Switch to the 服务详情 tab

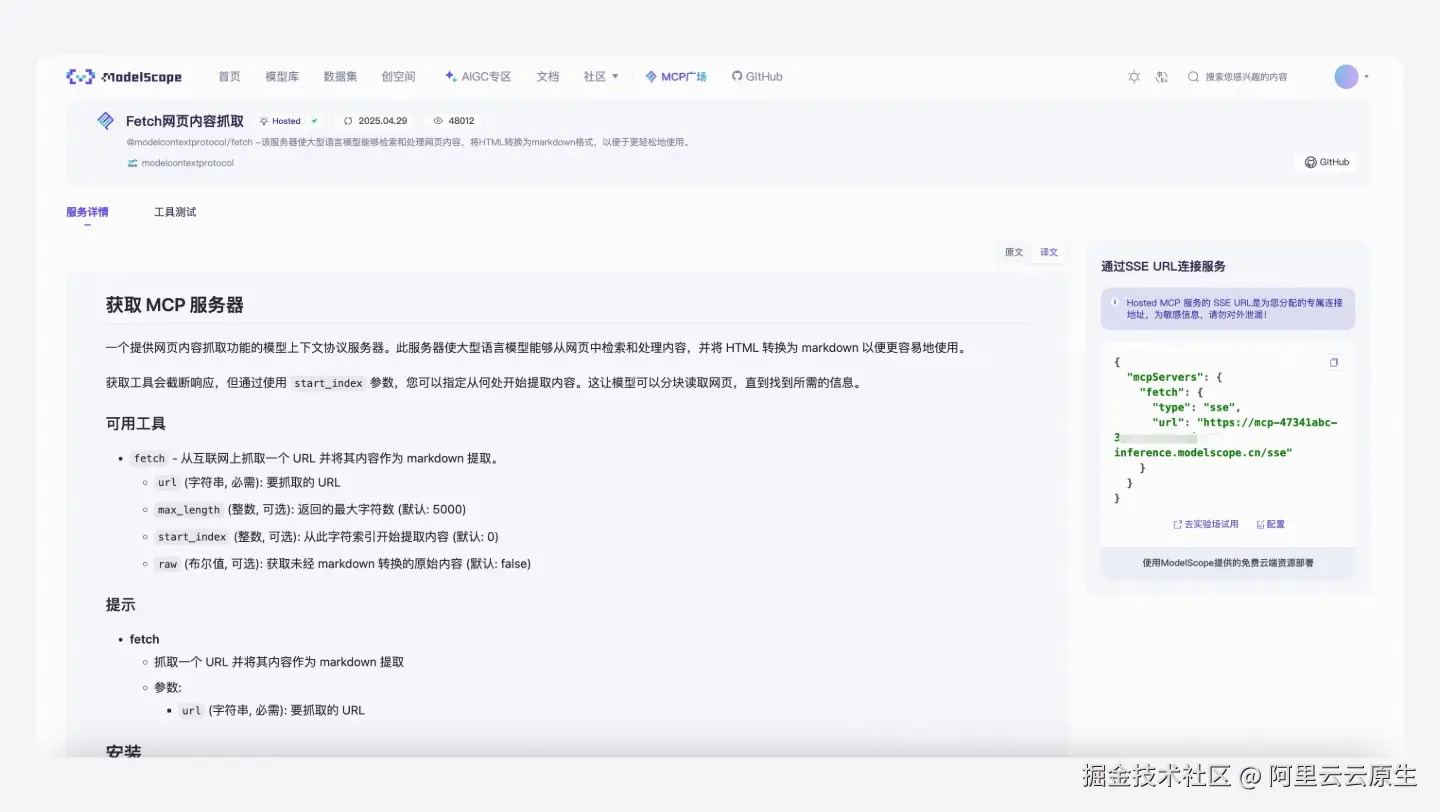(87, 212)
